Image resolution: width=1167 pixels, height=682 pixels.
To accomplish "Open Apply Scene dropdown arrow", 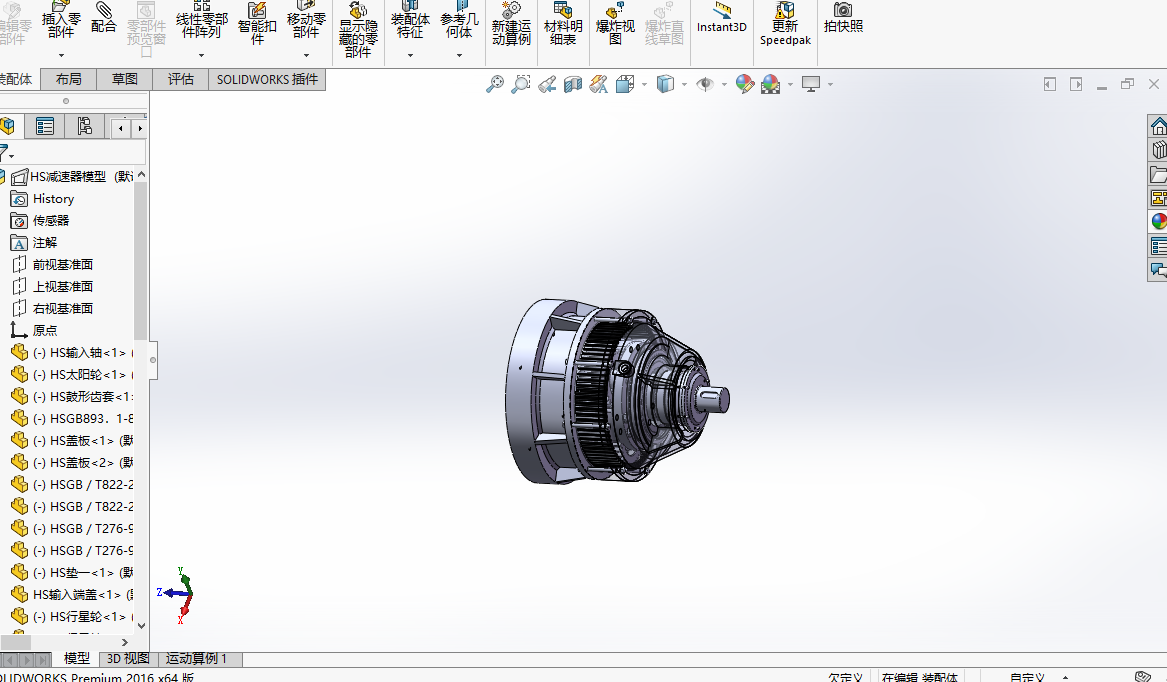I will pyautogui.click(x=790, y=84).
